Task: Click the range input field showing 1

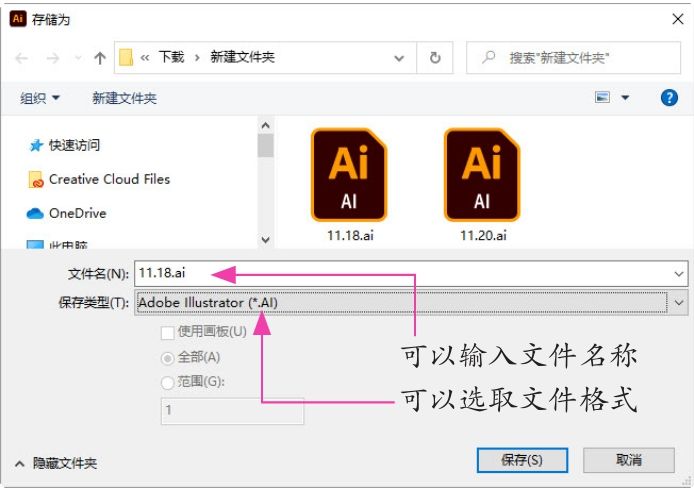Action: click(232, 411)
